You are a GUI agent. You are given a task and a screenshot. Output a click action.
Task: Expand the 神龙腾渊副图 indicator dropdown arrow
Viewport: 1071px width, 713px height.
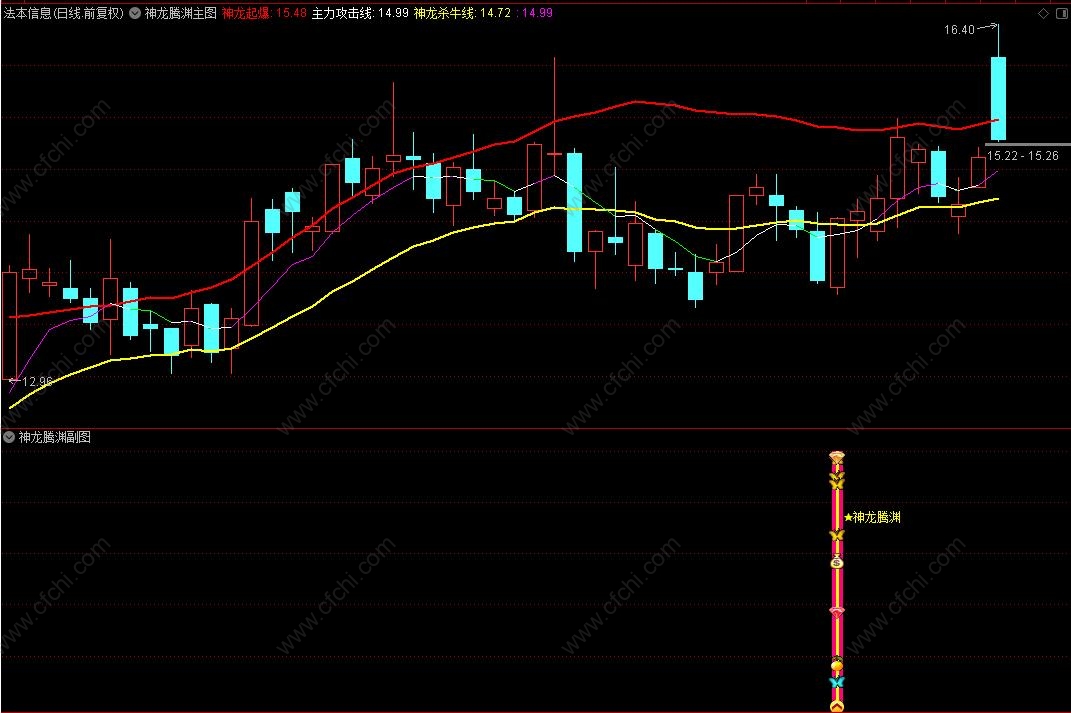pyautogui.click(x=9, y=437)
